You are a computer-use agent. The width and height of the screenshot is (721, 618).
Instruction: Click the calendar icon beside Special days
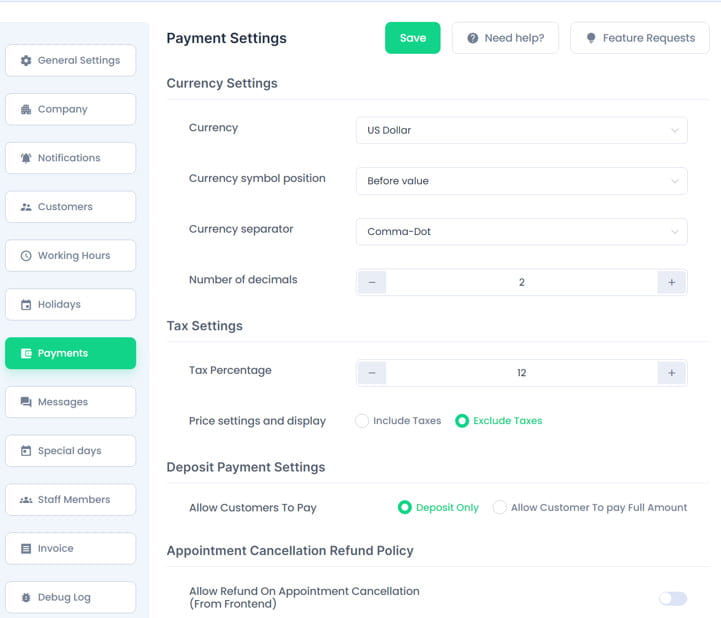click(x=26, y=451)
